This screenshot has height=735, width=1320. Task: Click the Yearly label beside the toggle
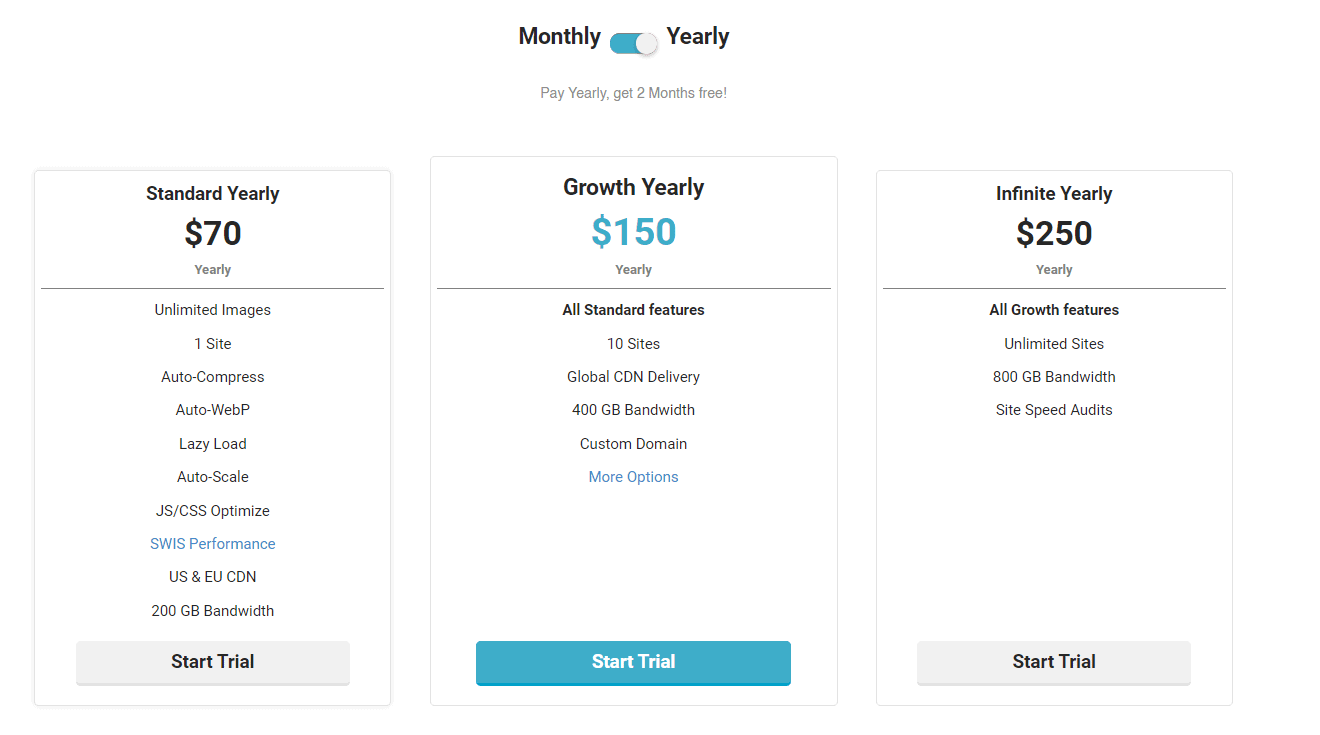coord(697,36)
